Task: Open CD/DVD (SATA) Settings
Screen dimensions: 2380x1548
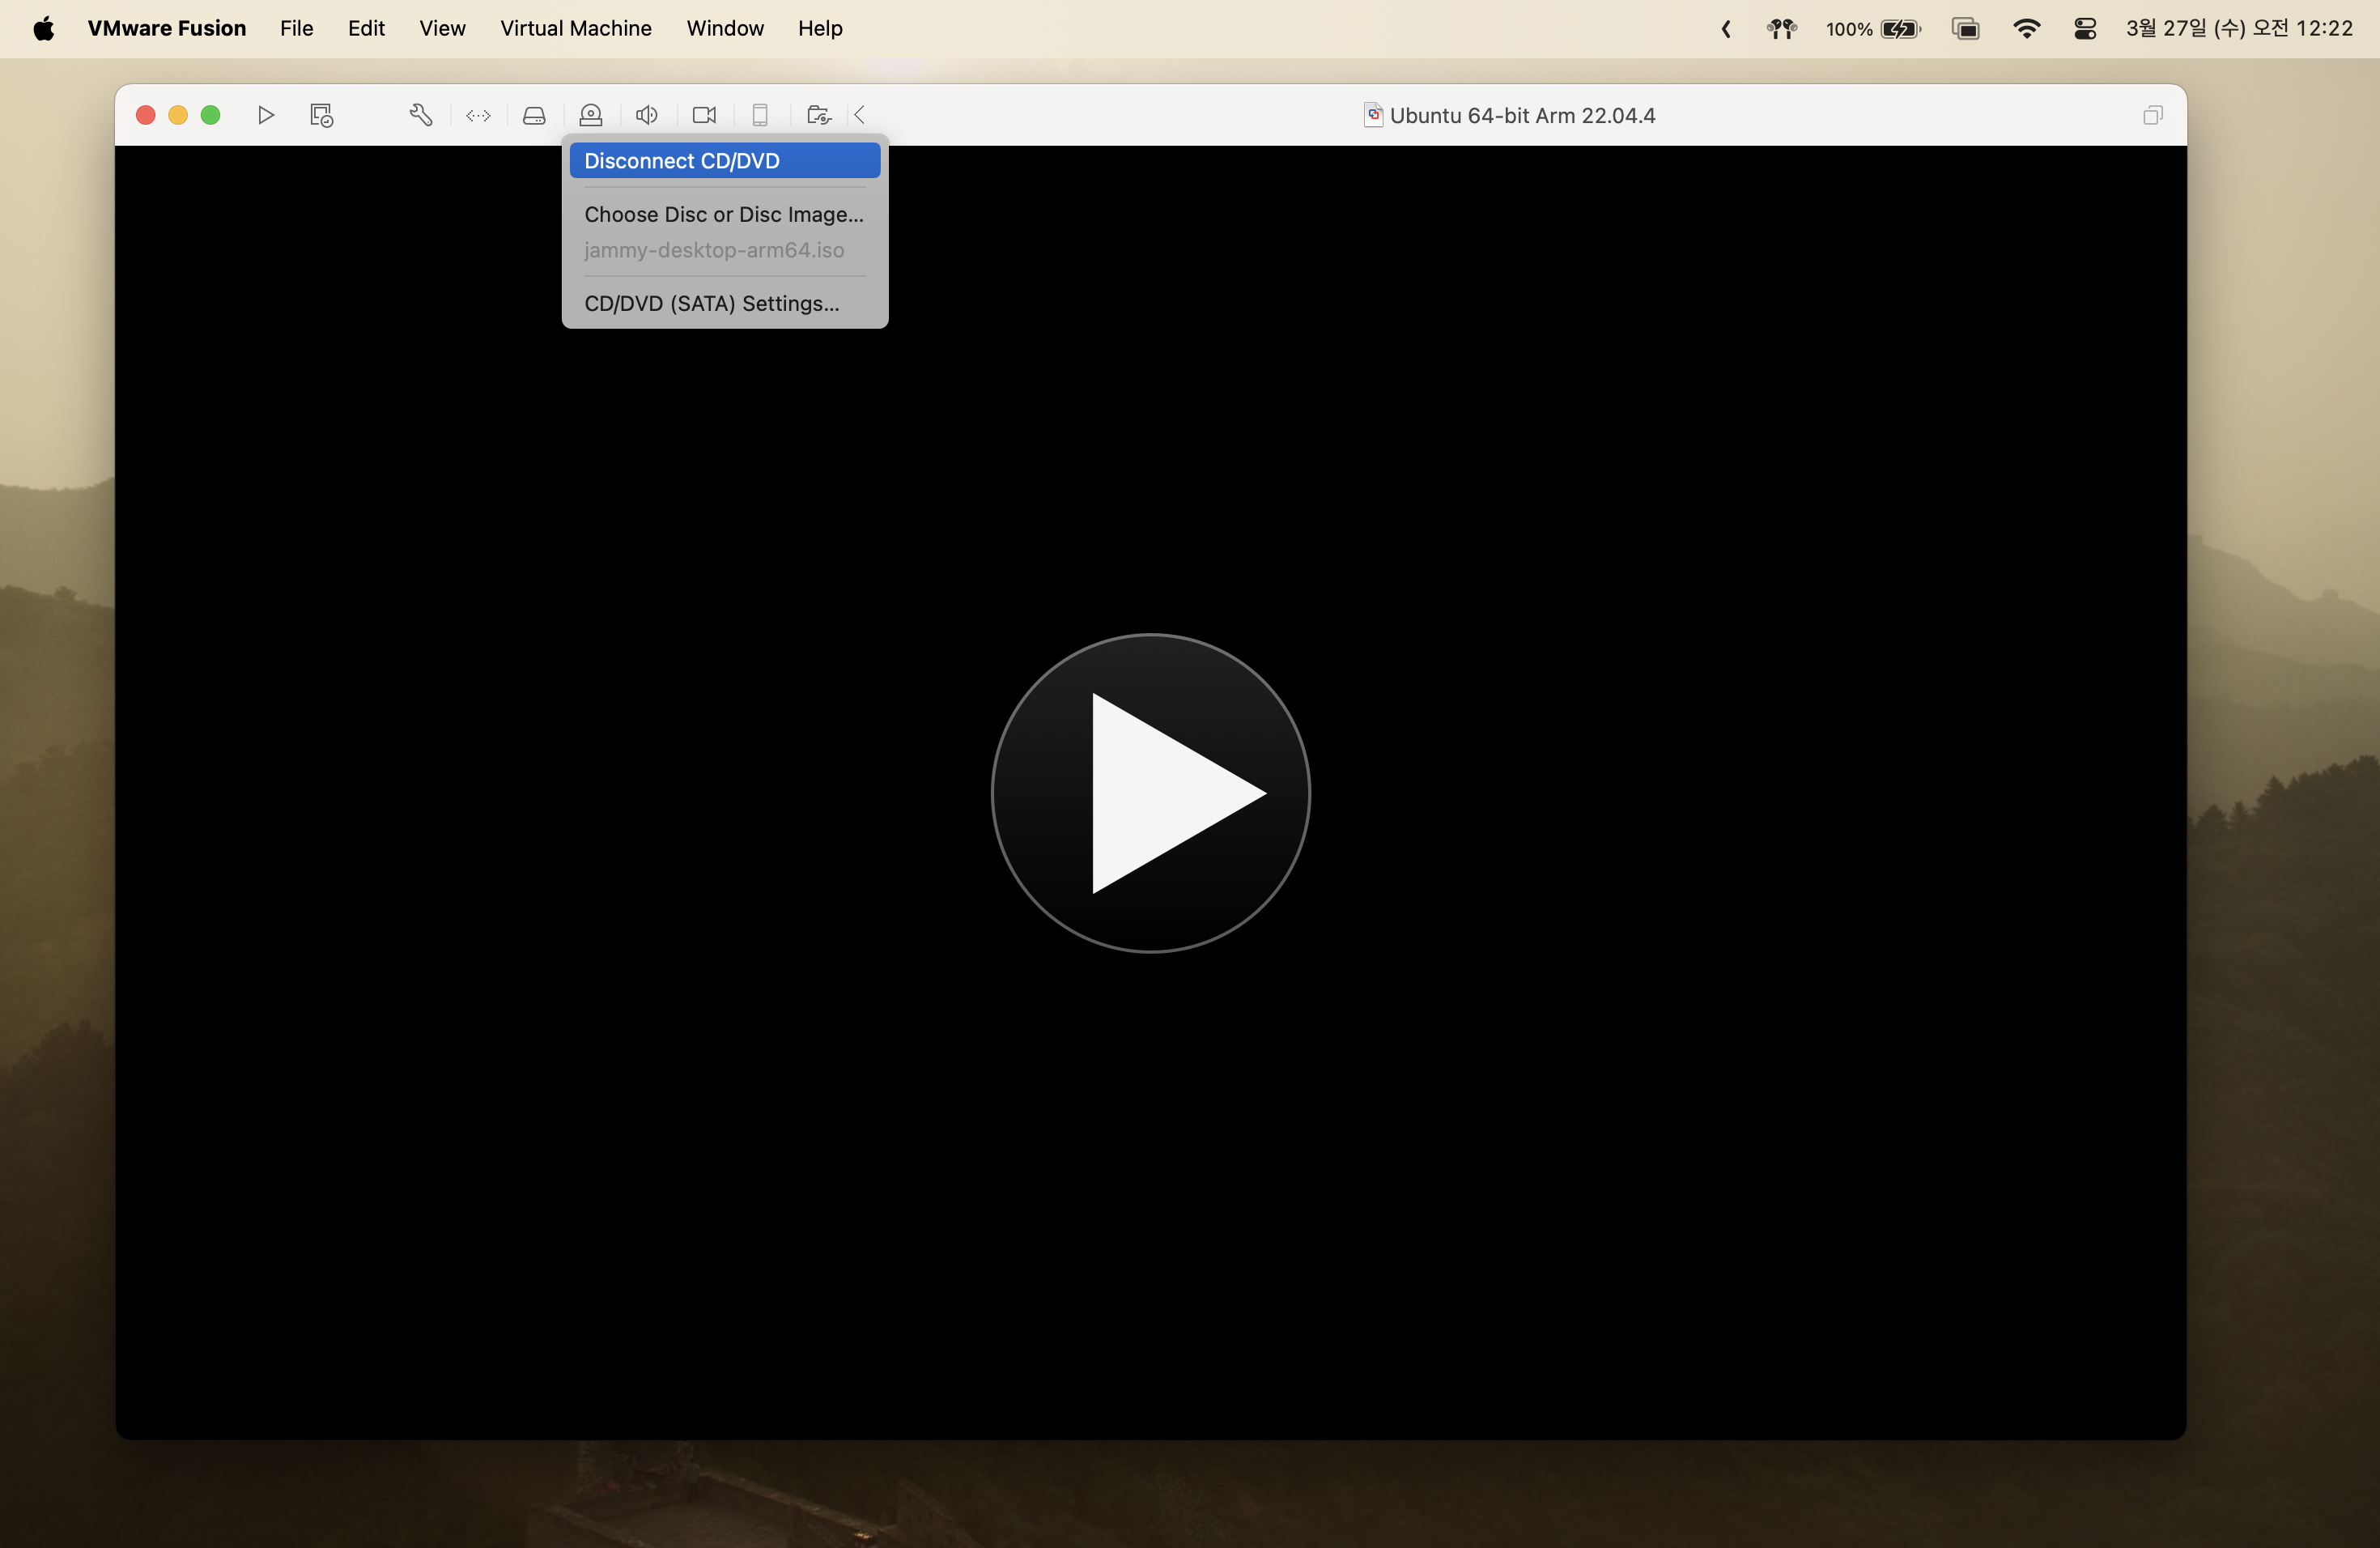Action: (725, 303)
